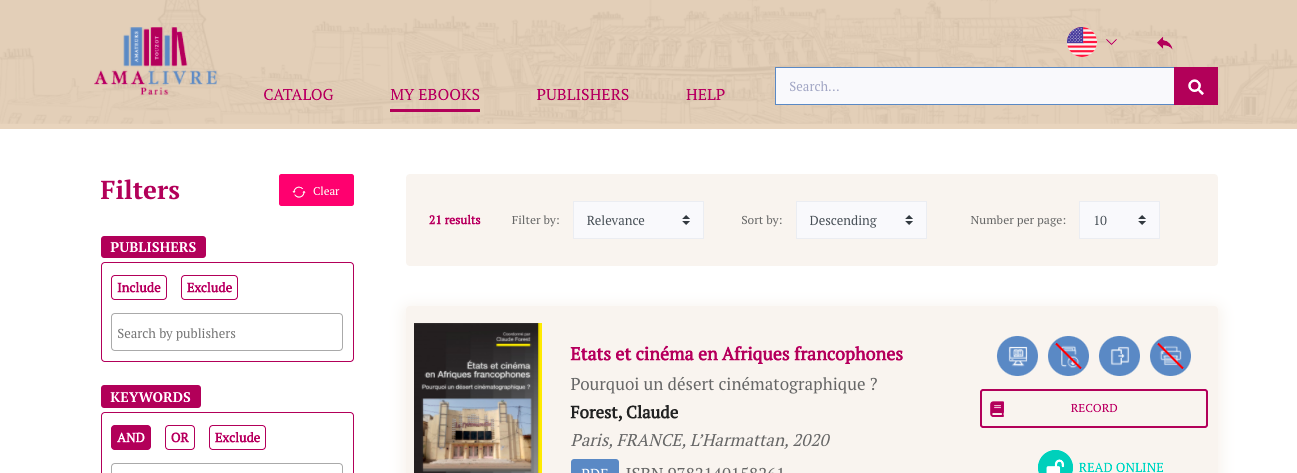
Task: Click the back arrow icon in header
Action: [1164, 43]
